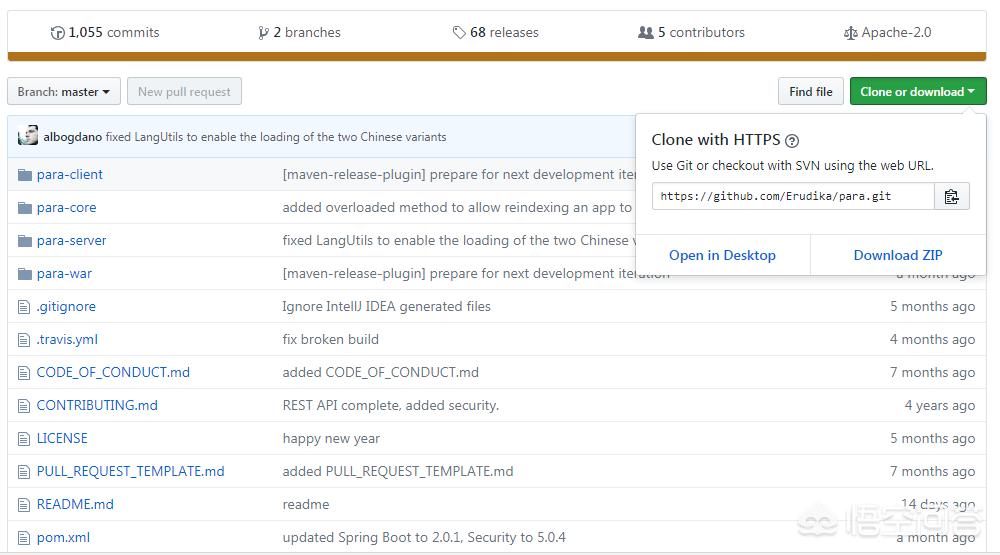Screen dimensions: 1000x555
Task: Click the para-war folder icon
Action: coord(25,274)
